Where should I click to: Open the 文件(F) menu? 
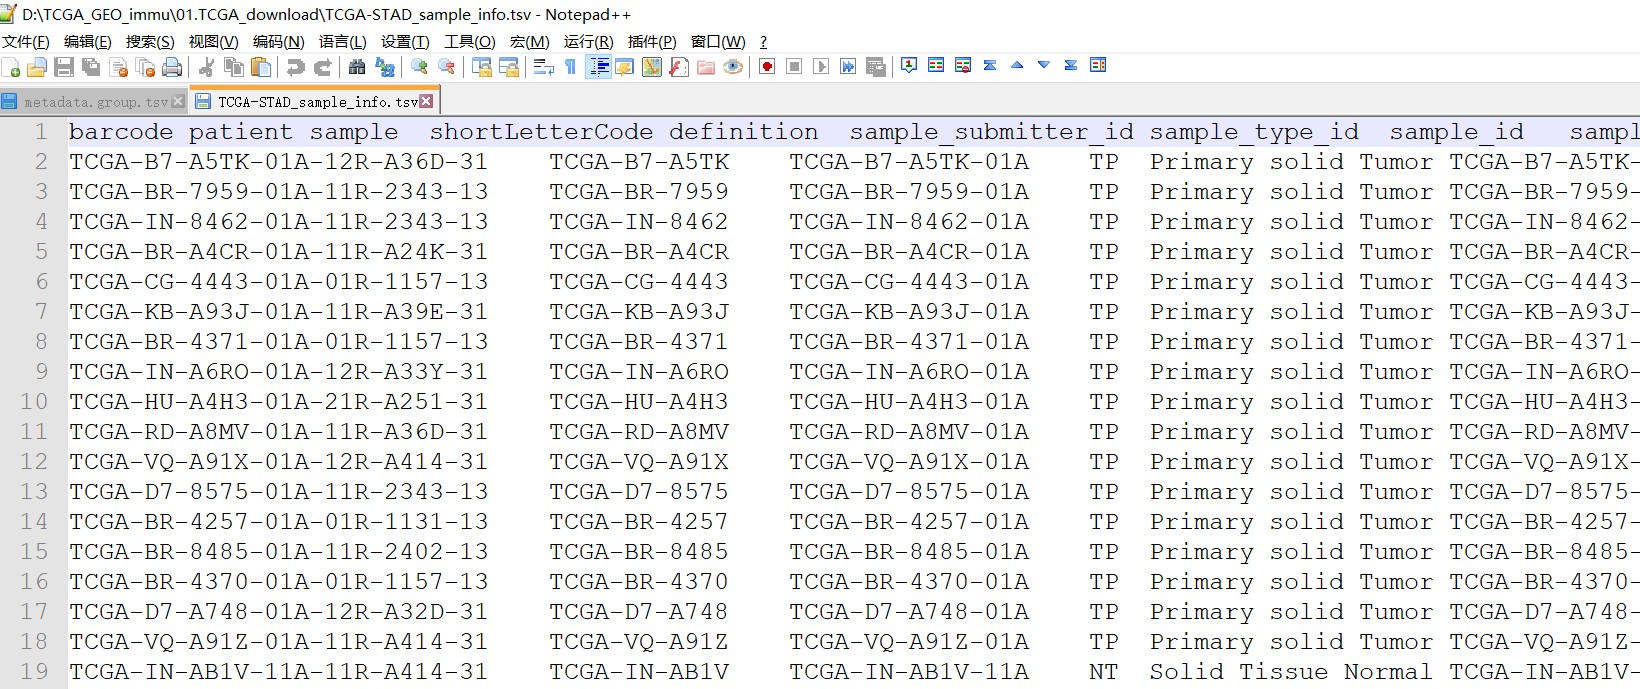coord(26,41)
